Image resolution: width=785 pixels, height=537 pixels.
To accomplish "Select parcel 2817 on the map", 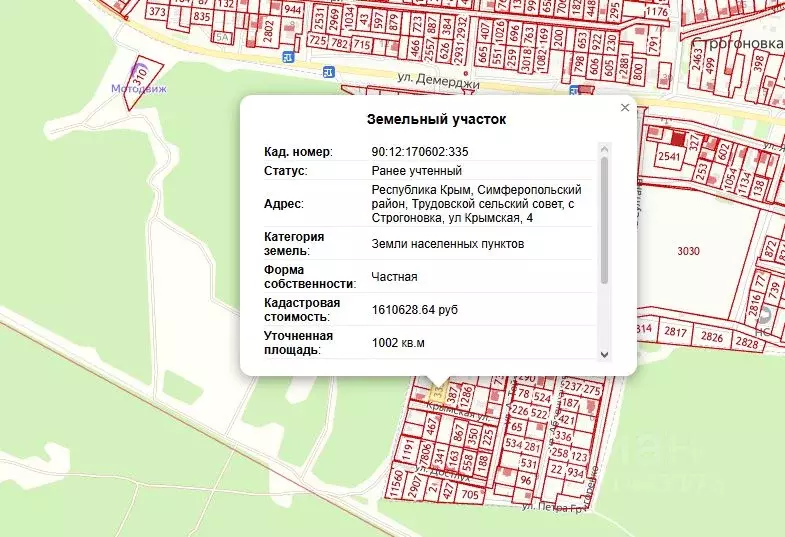I will click(675, 332).
